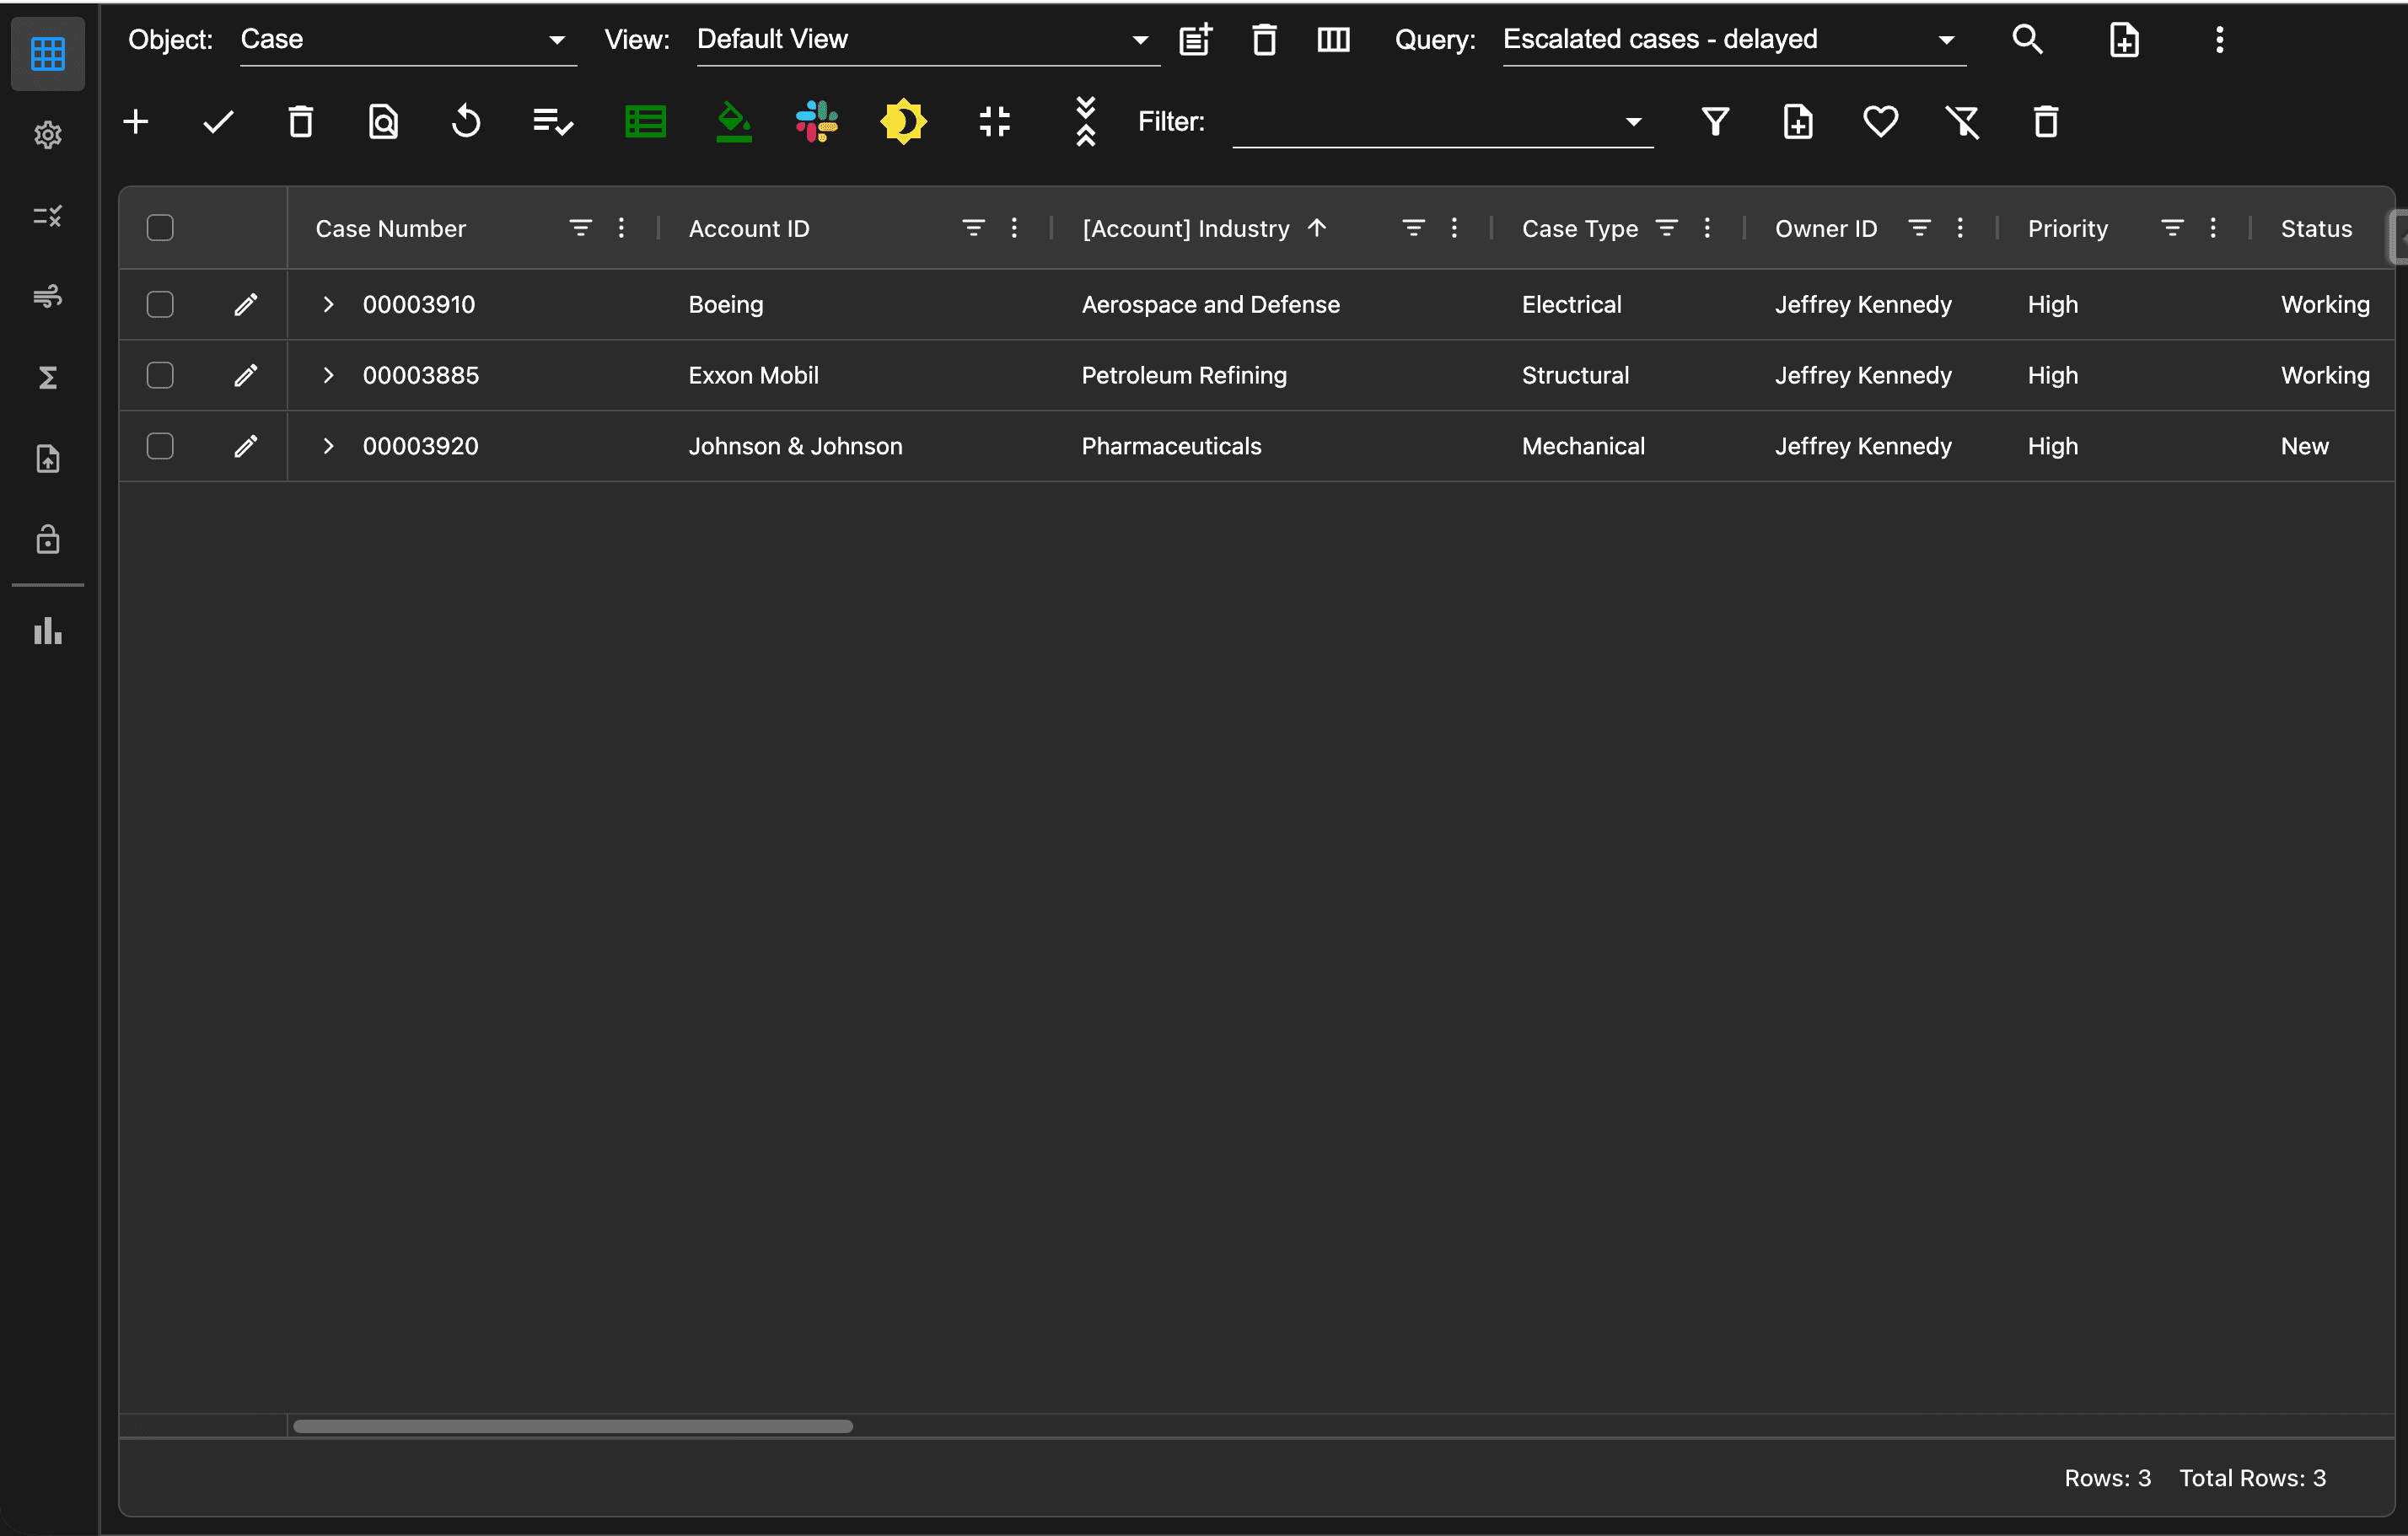Click the green spreadsheet export icon
Viewport: 2408px width, 1536px height.
pyautogui.click(x=645, y=122)
